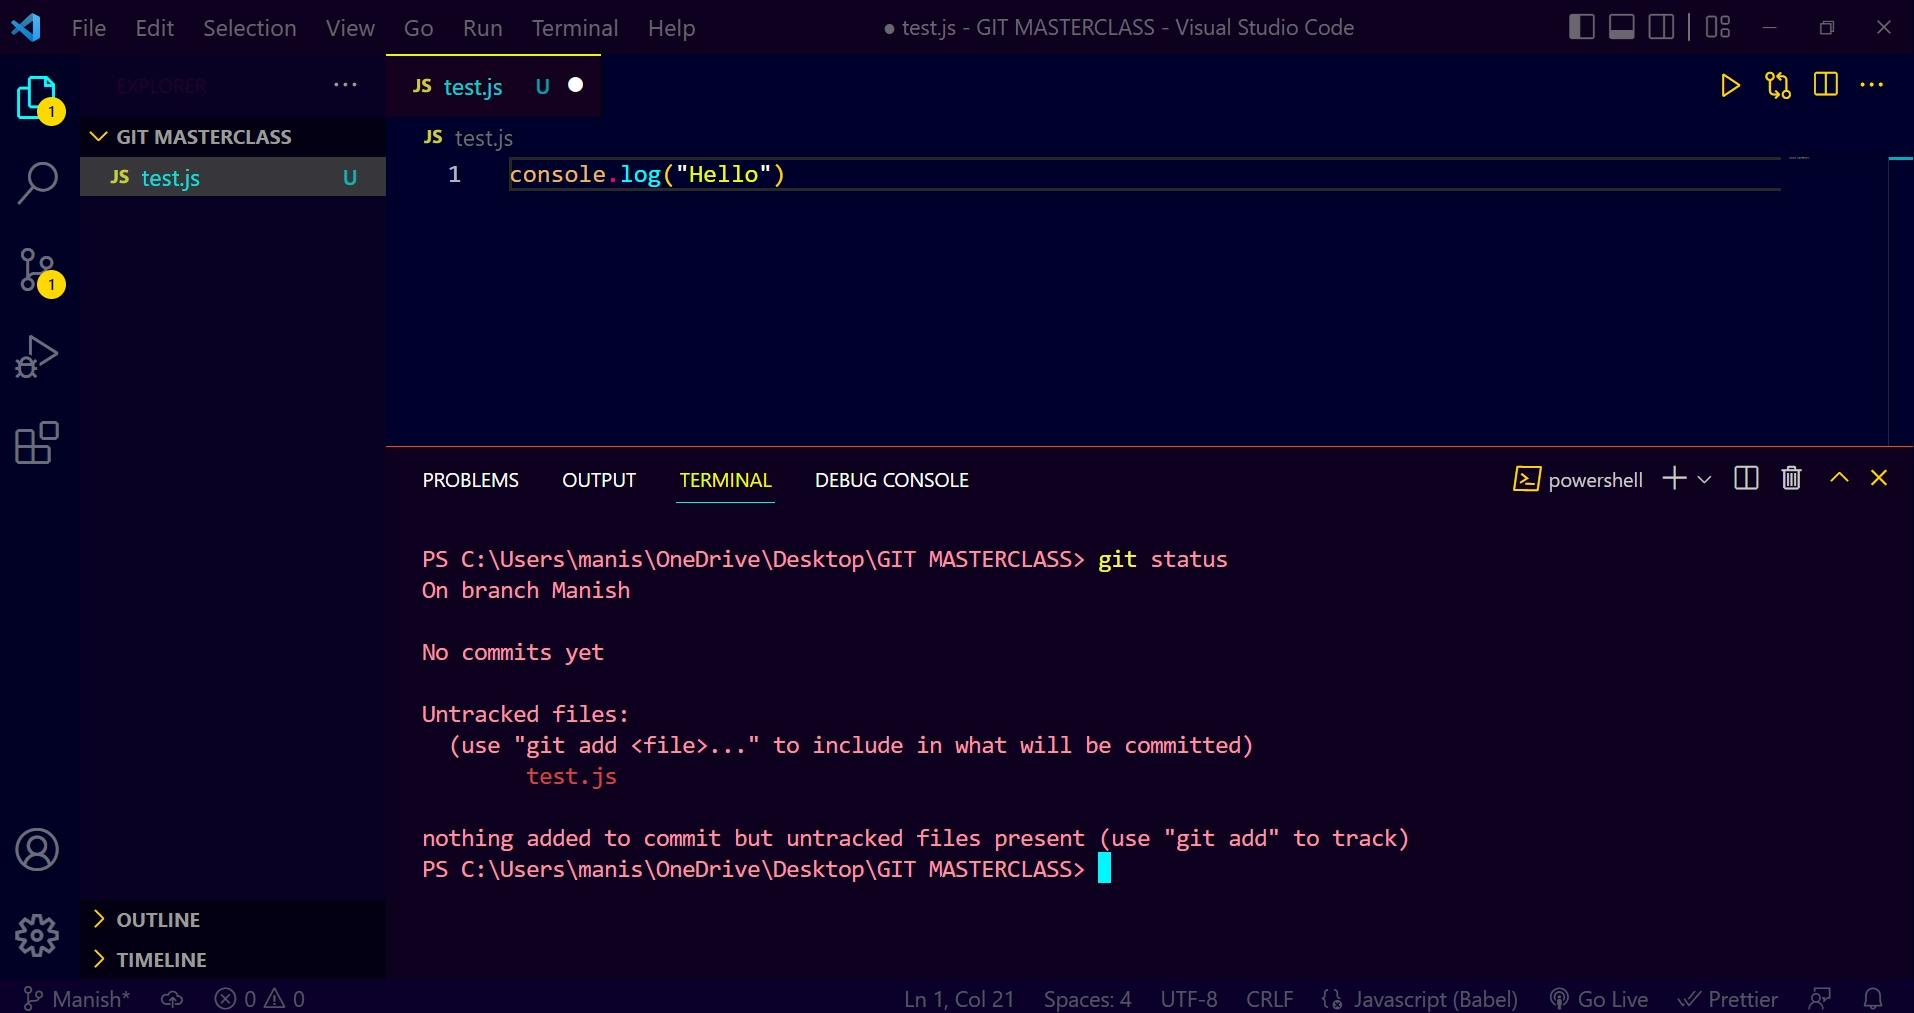Open the Help menu
Screen dimensions: 1914x1013
pyautogui.click(x=671, y=28)
